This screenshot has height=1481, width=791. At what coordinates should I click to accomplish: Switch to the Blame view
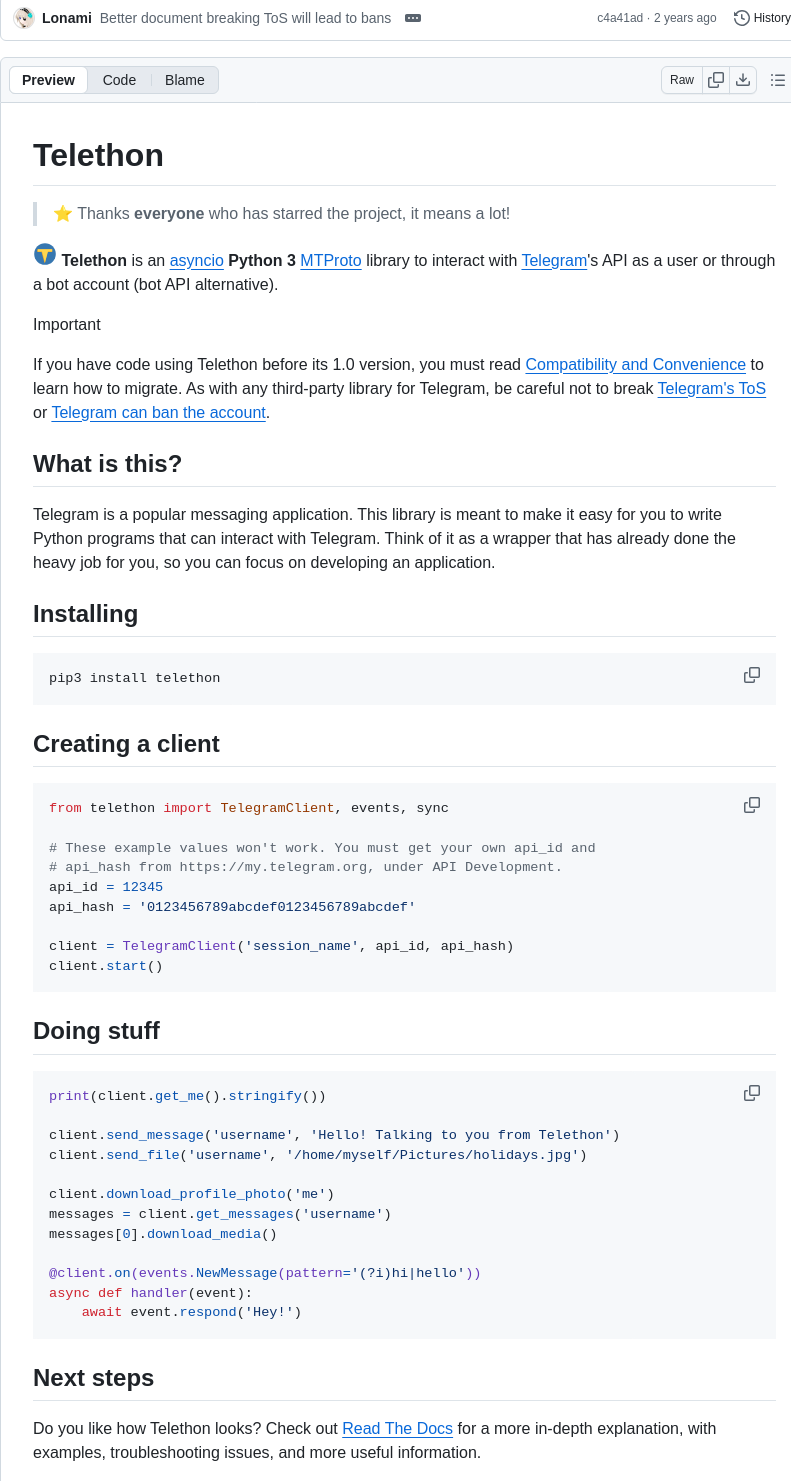point(185,80)
